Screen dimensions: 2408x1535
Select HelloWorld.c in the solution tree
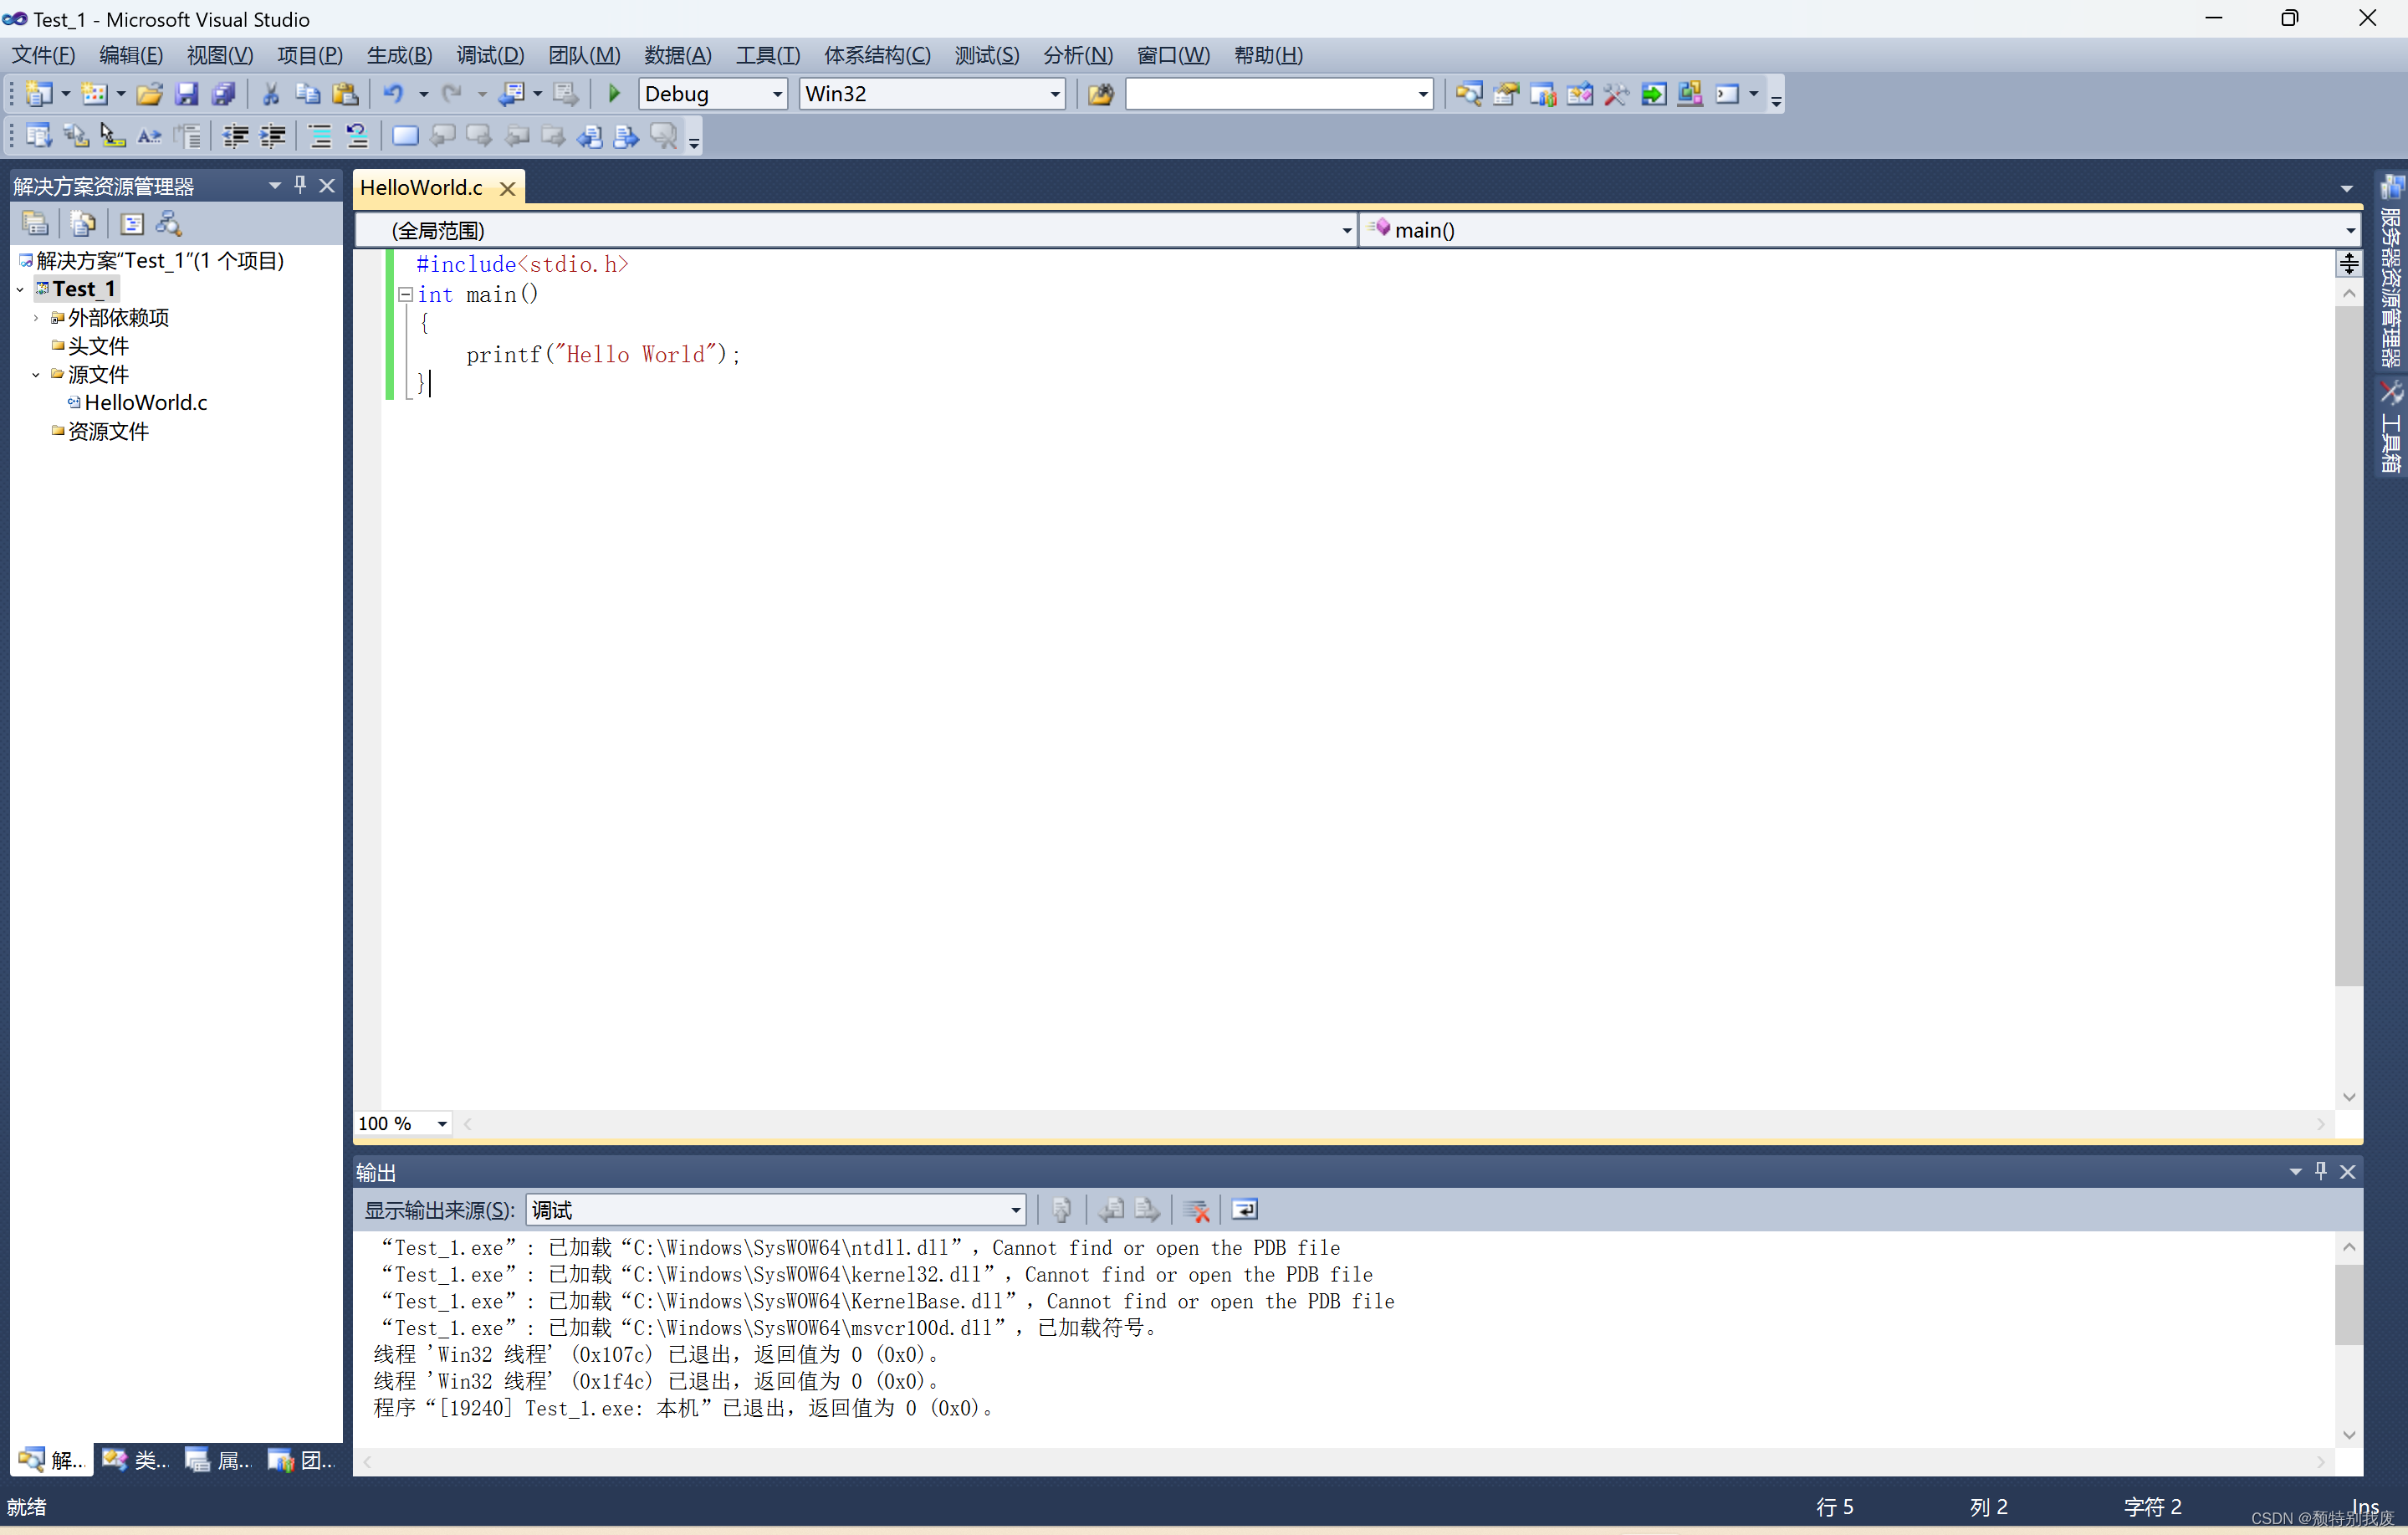tap(145, 402)
